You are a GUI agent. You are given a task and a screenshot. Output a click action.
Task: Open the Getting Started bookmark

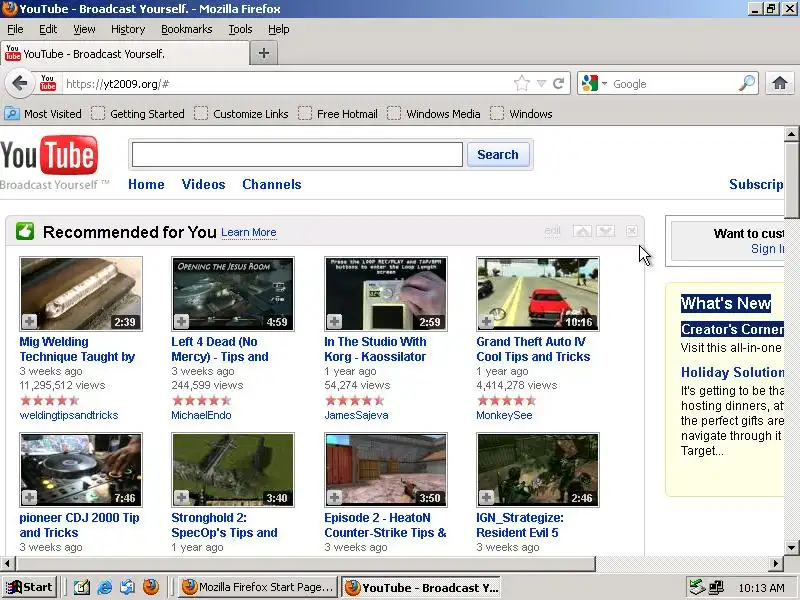(138, 114)
